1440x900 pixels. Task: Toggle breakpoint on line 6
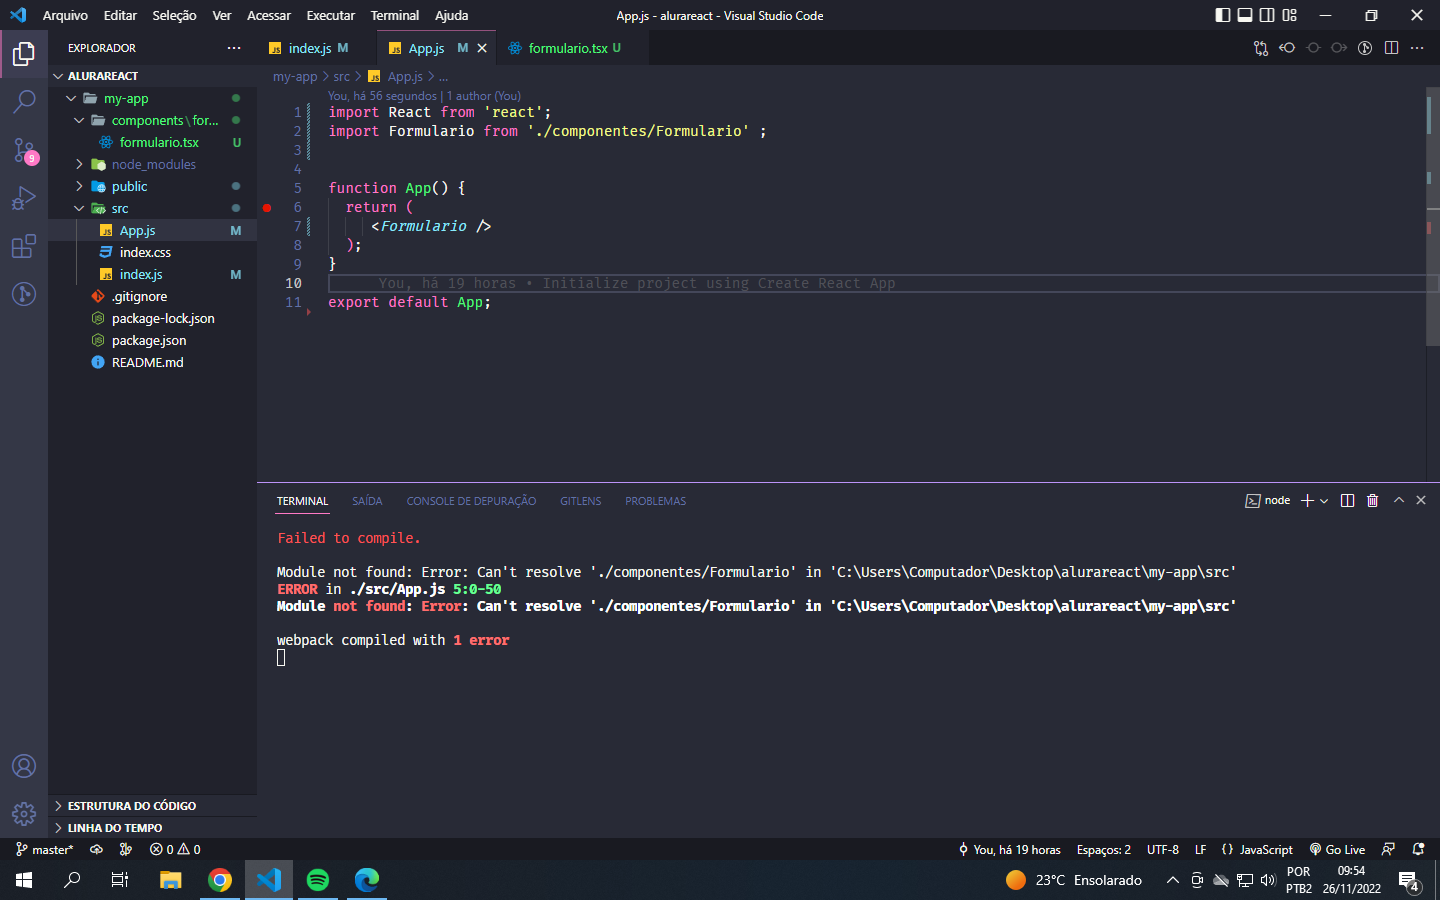point(267,207)
